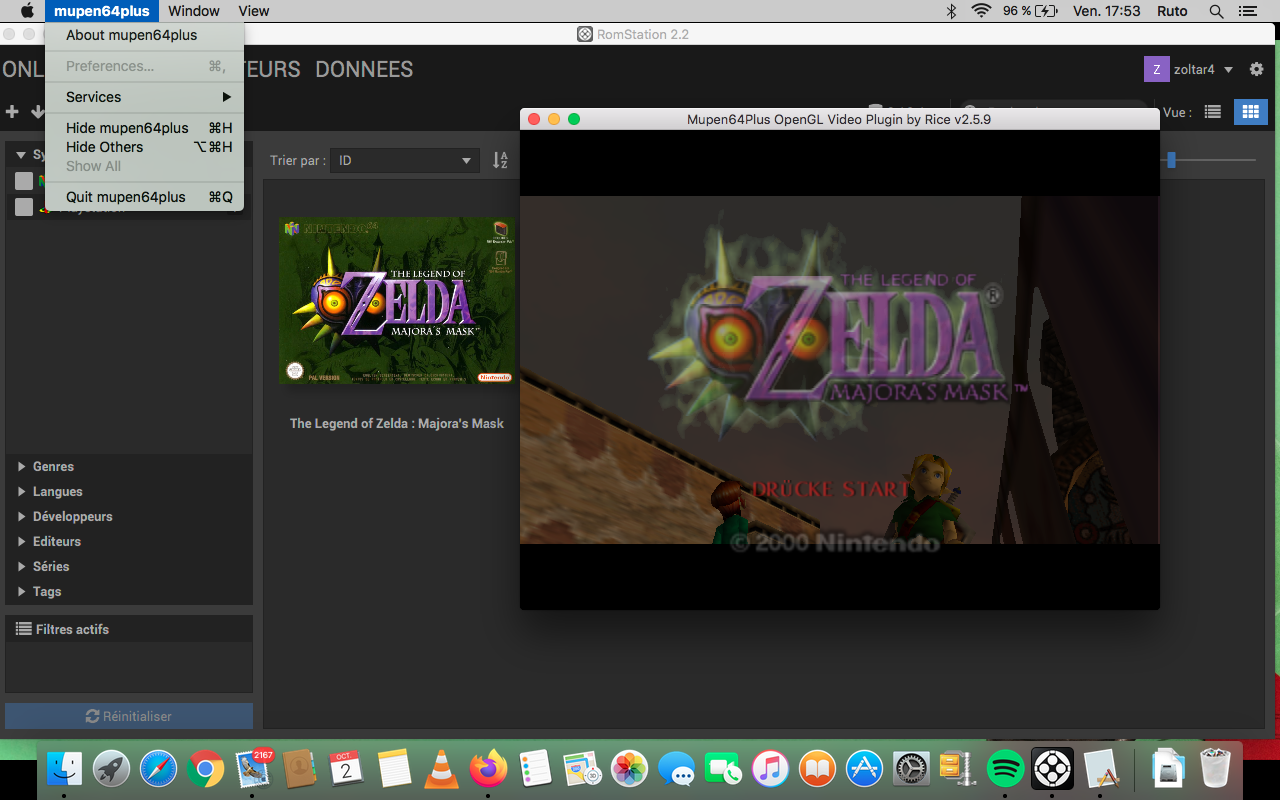This screenshot has width=1280, height=800.
Task: Choose Hide mupen64plus
Action: pyautogui.click(x=145, y=128)
